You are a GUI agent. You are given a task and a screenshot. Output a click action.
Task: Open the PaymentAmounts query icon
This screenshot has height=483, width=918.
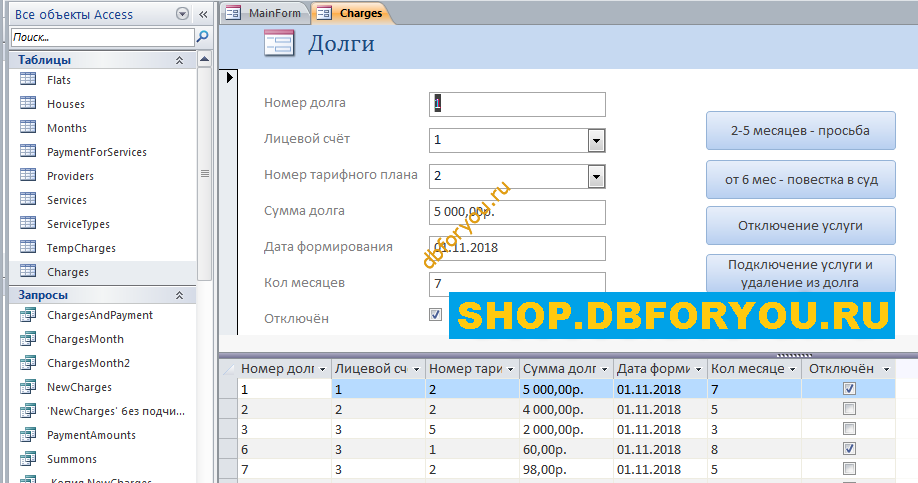pos(28,435)
